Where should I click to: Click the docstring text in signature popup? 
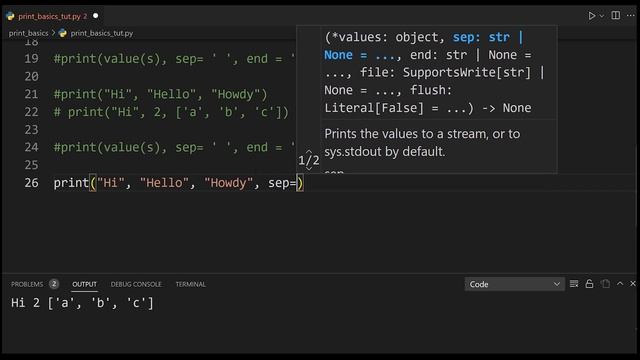click(x=422, y=142)
